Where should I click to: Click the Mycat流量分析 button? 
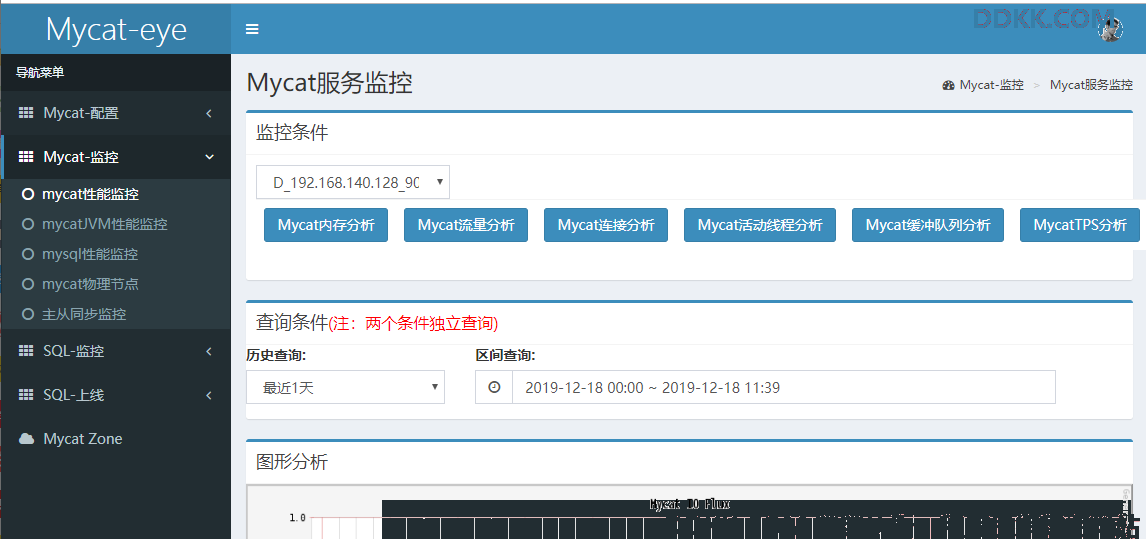click(466, 225)
